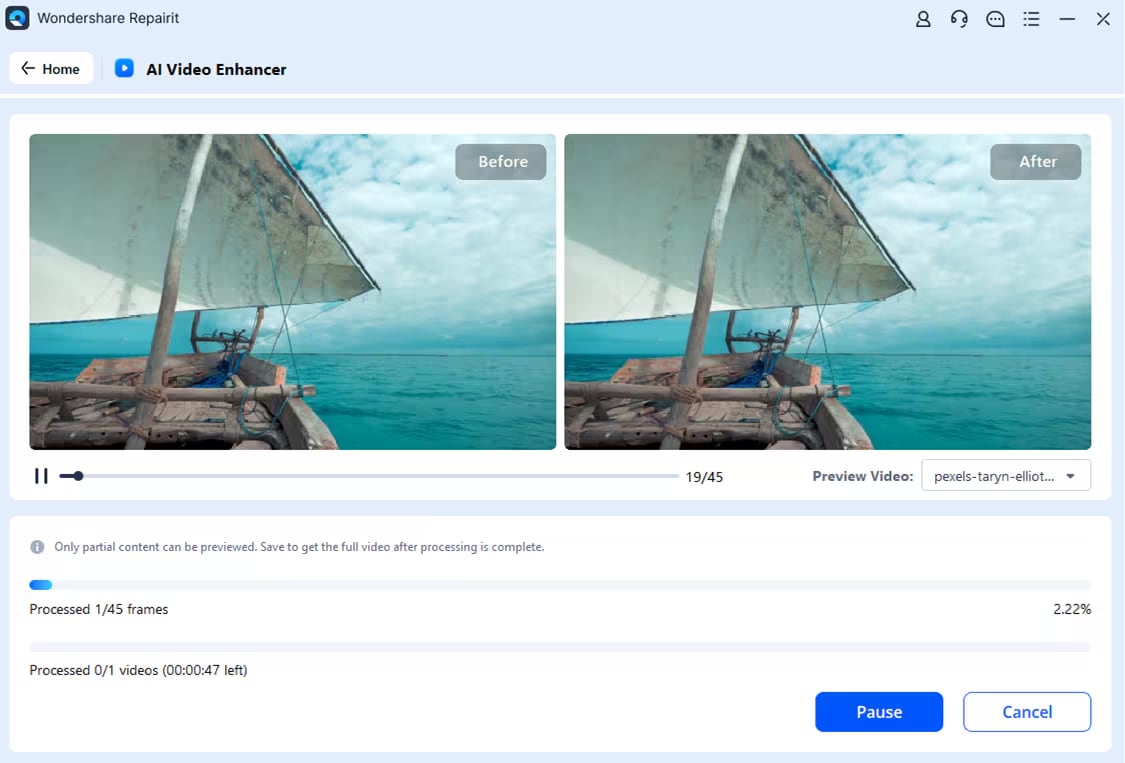Go back using the Home button
The image size is (1125, 763).
(x=51, y=68)
